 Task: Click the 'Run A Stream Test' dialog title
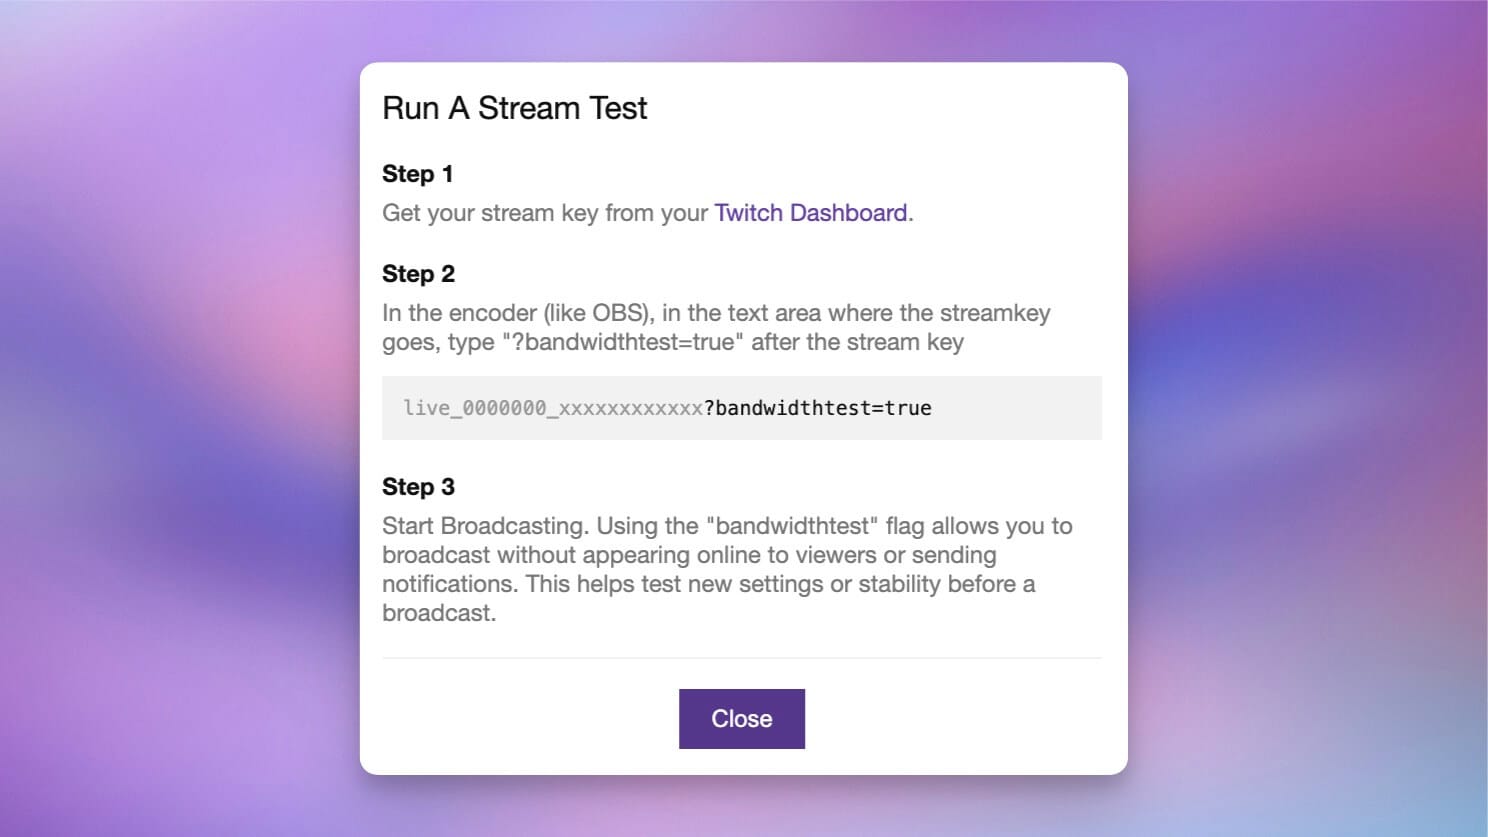coord(514,108)
